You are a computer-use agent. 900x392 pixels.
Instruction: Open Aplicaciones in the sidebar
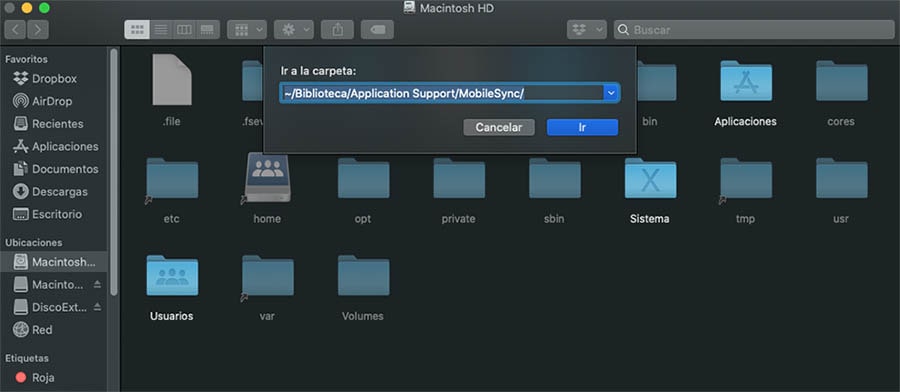[x=55, y=146]
